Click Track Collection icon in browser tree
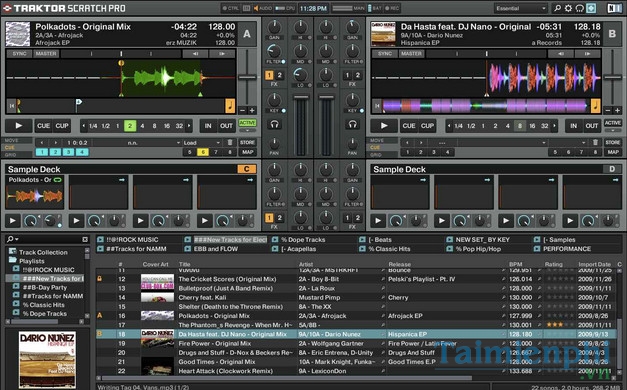This screenshot has height=390, width=627. point(13,252)
